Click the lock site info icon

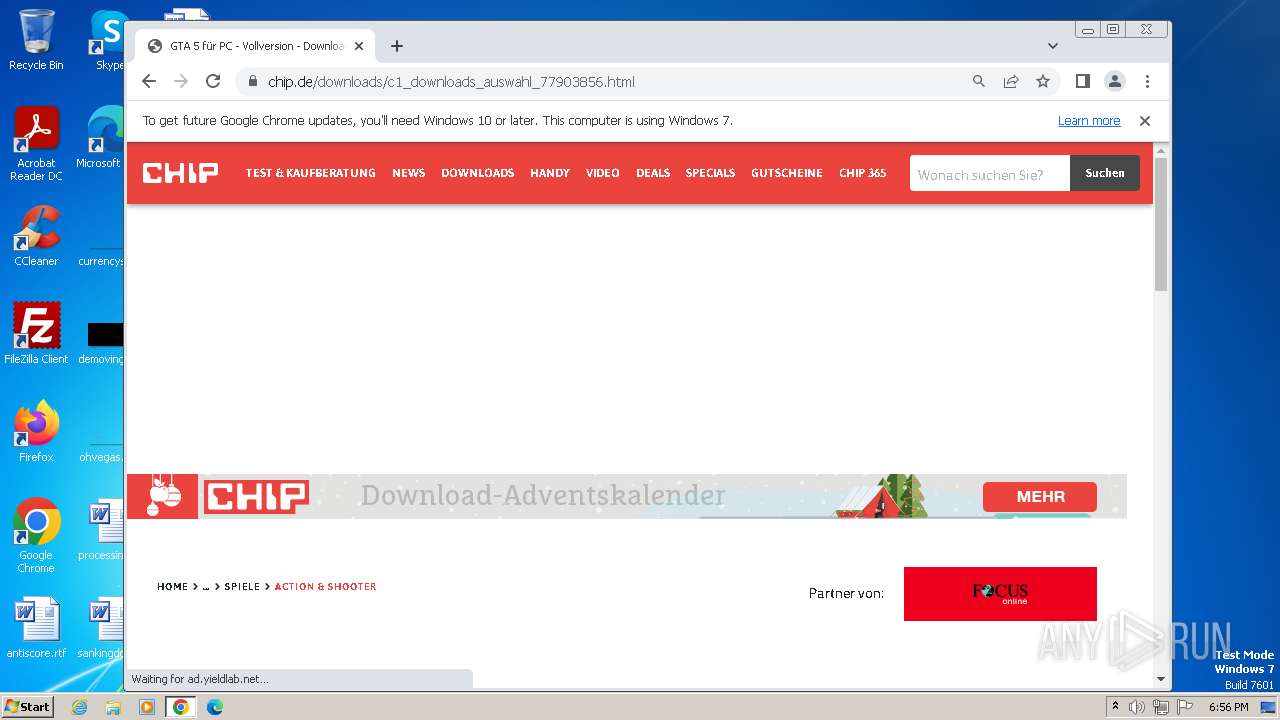point(252,81)
